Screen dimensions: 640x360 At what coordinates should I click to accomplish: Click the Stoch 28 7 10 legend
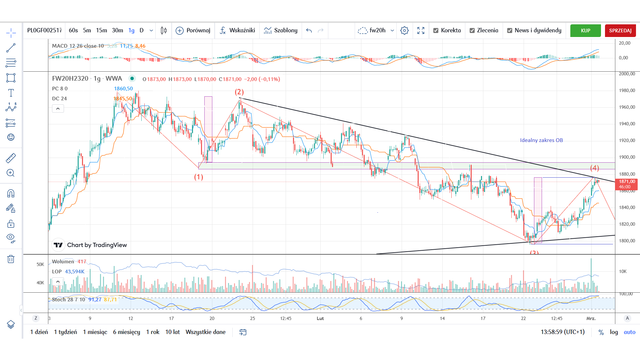[68, 300]
